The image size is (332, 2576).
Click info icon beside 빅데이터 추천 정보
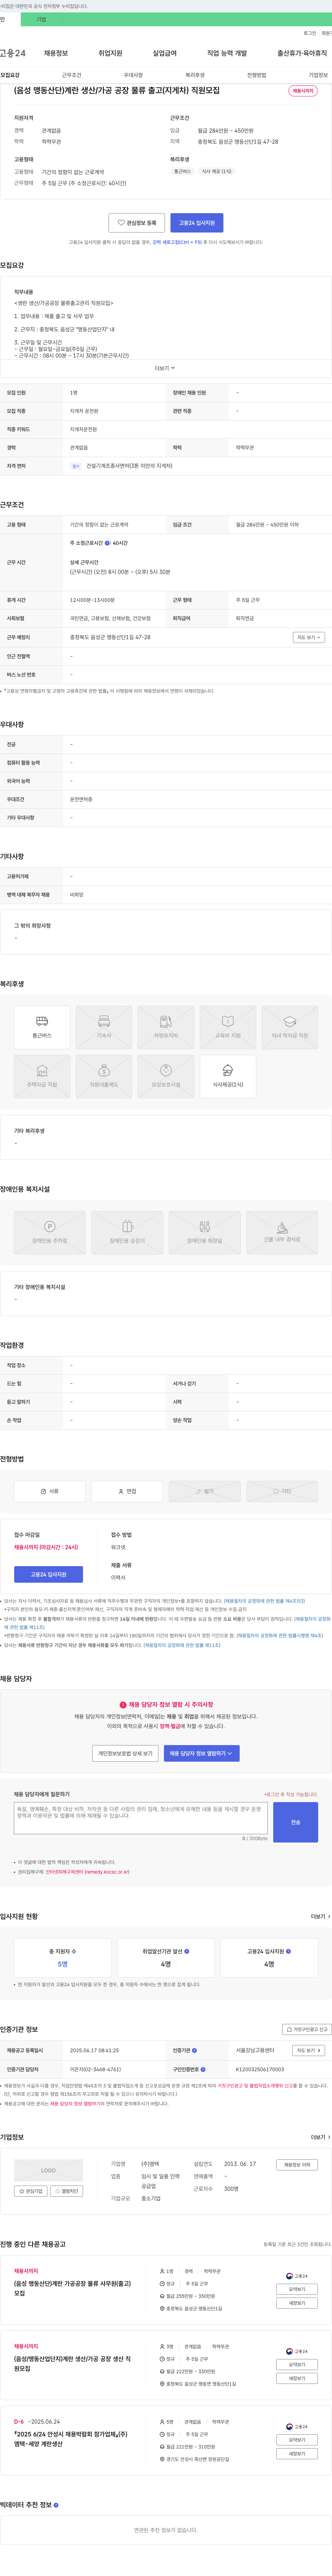(x=56, y=2505)
